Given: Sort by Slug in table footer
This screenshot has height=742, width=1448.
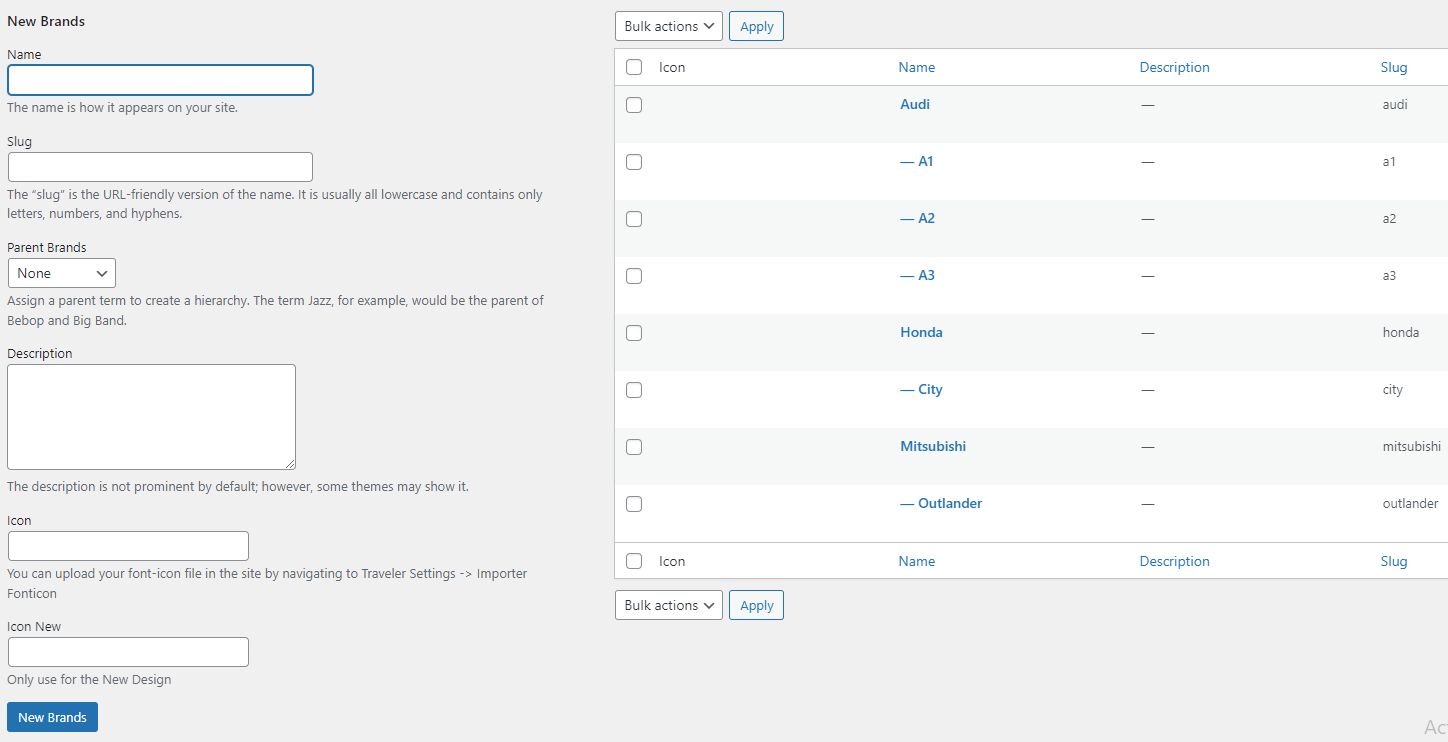Looking at the screenshot, I should [1394, 561].
